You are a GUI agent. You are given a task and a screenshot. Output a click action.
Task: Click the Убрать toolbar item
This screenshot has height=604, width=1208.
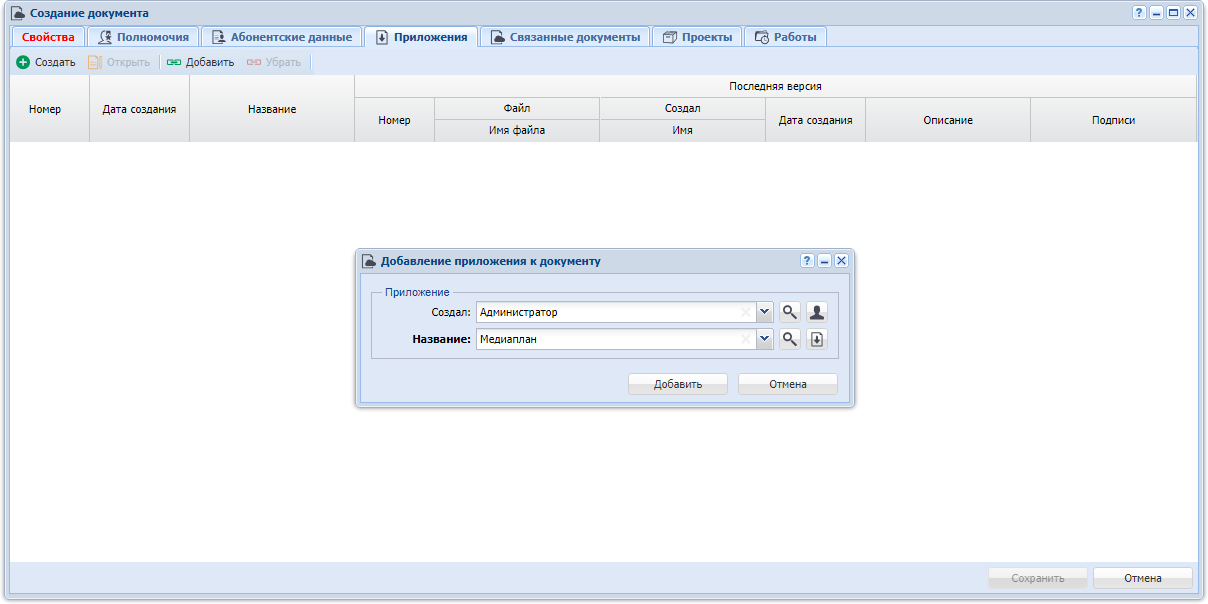click(273, 62)
